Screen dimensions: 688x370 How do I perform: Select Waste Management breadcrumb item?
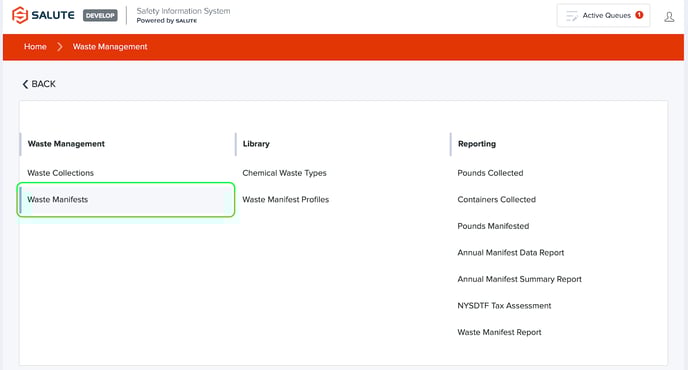coord(110,47)
